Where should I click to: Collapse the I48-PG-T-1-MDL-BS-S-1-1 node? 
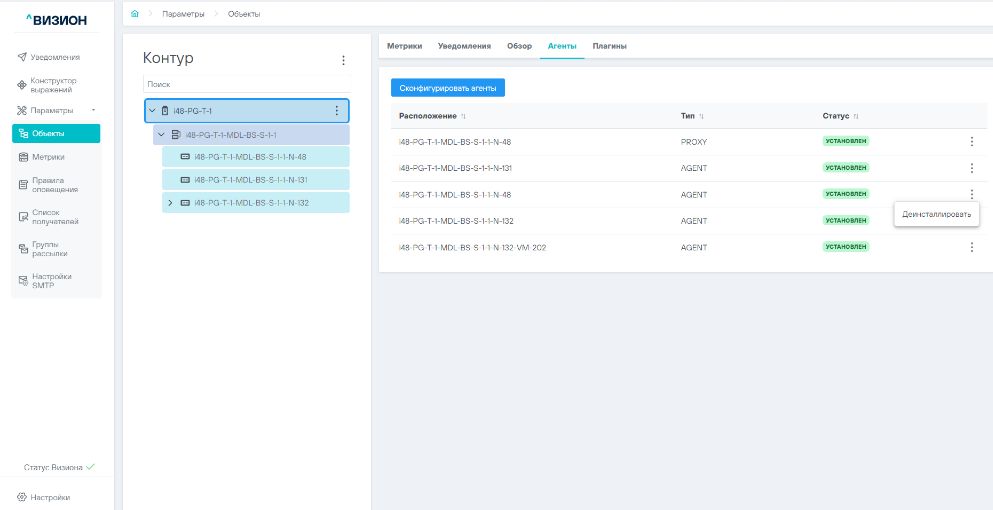coord(161,135)
